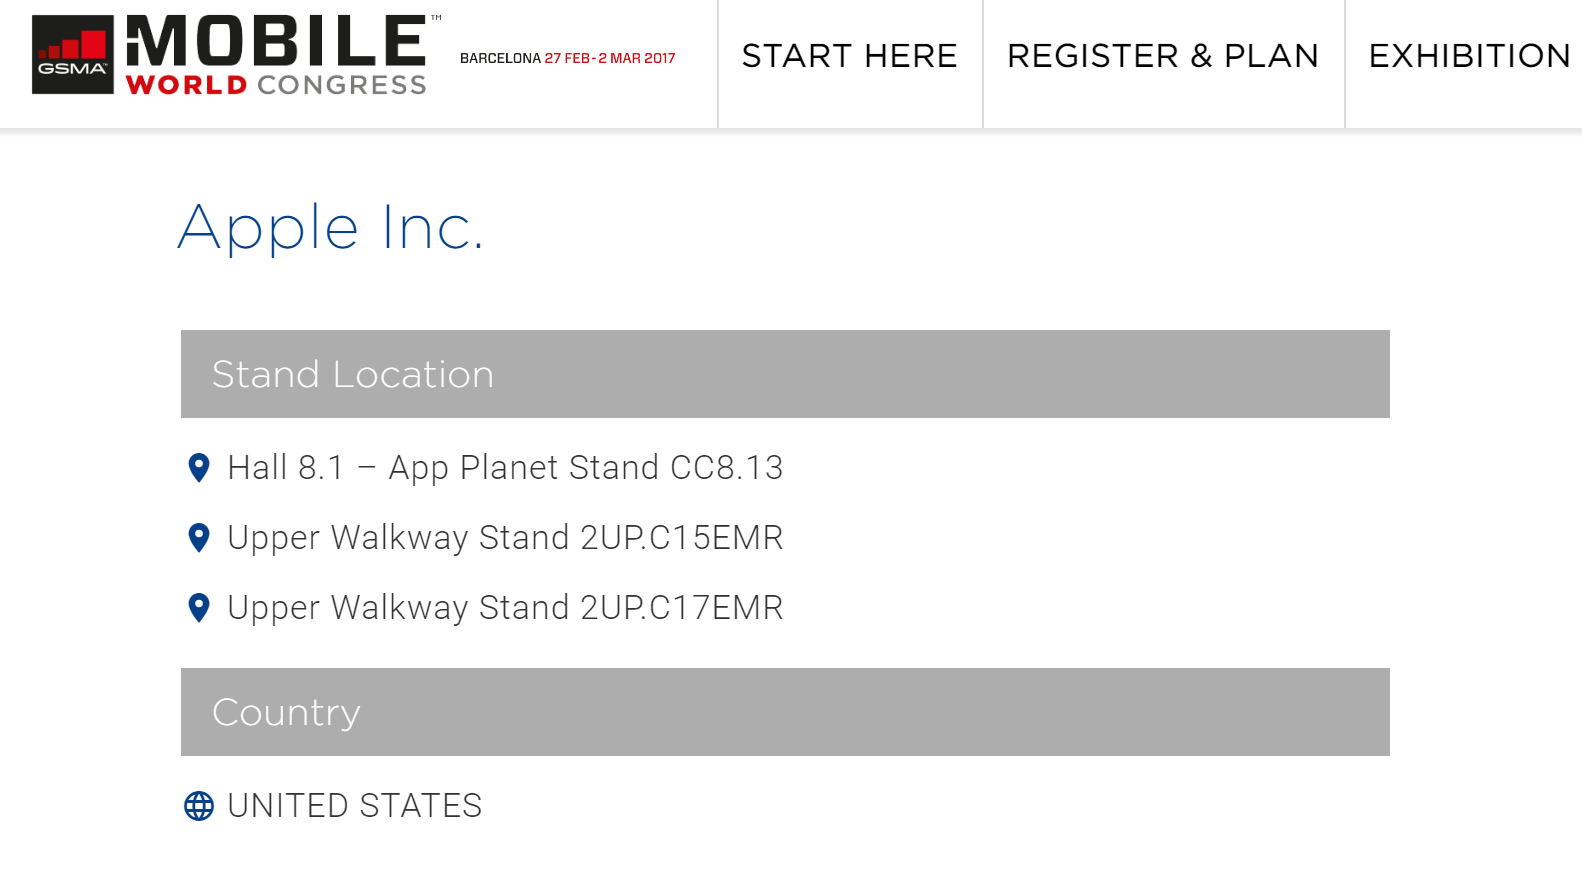This screenshot has width=1582, height=875.
Task: Select Upper Walkway Stand 2UP.C17EMR
Action: [506, 607]
